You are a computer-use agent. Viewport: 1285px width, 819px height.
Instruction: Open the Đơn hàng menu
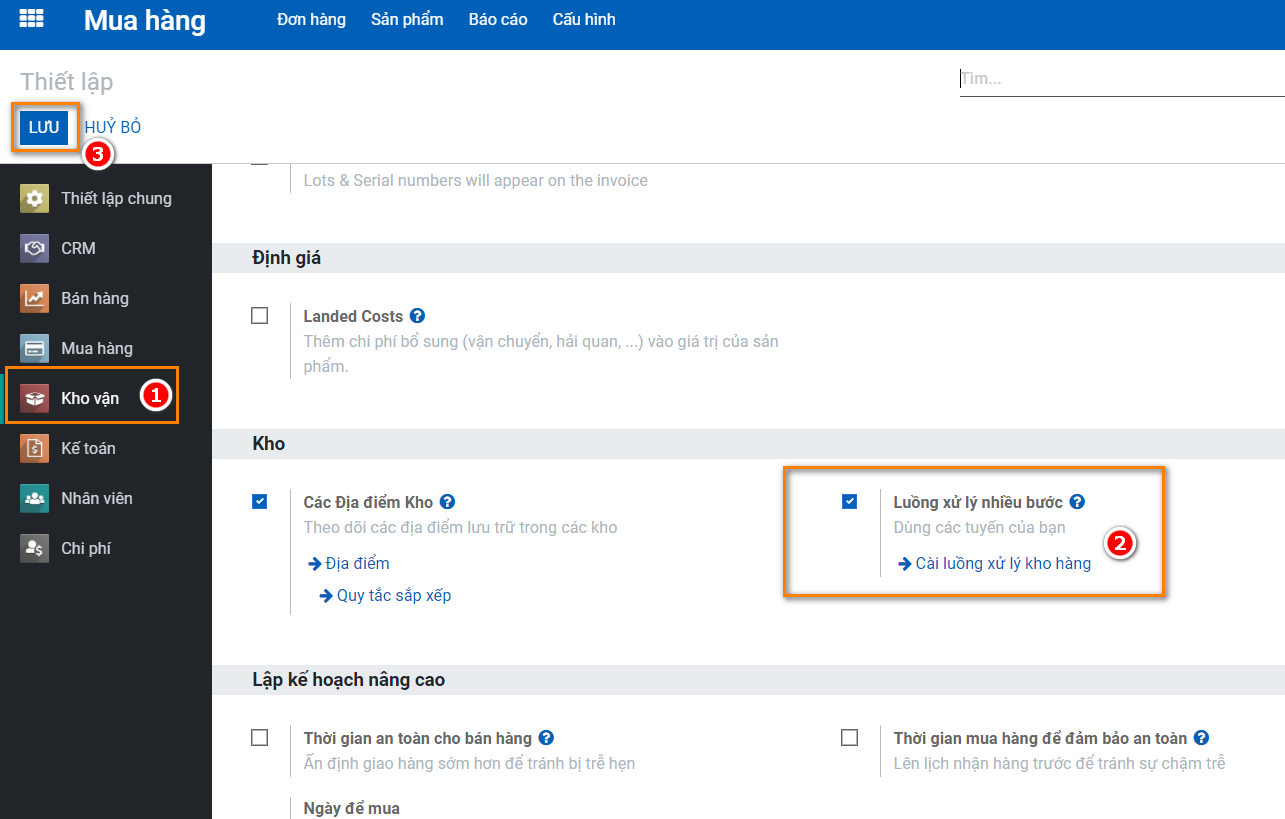click(x=311, y=19)
